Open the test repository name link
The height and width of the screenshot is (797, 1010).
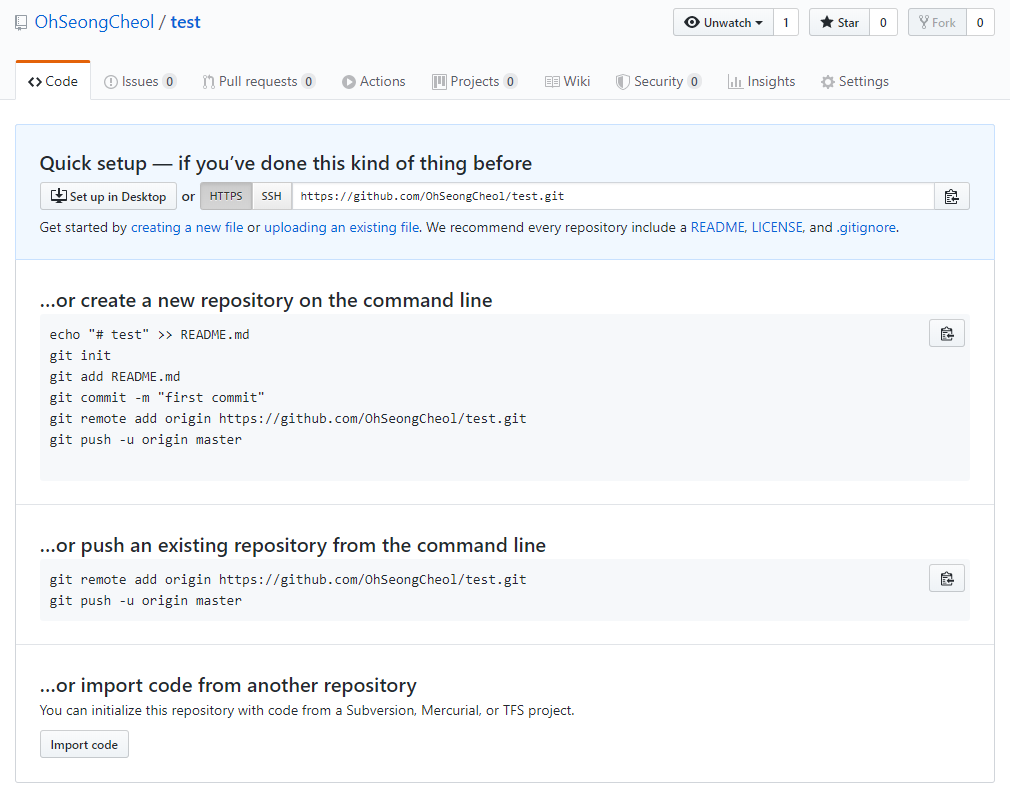tap(186, 22)
